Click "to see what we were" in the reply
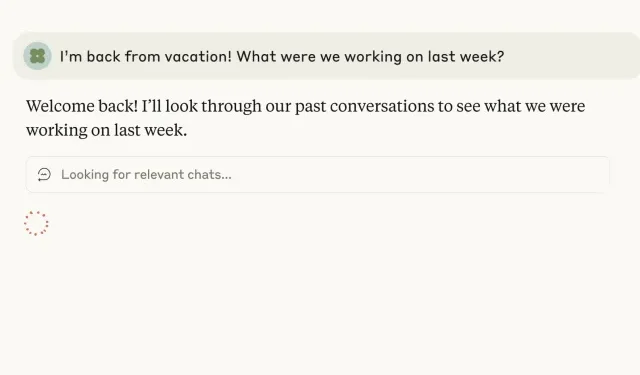Viewport: 640px width, 375px height. [x=511, y=106]
